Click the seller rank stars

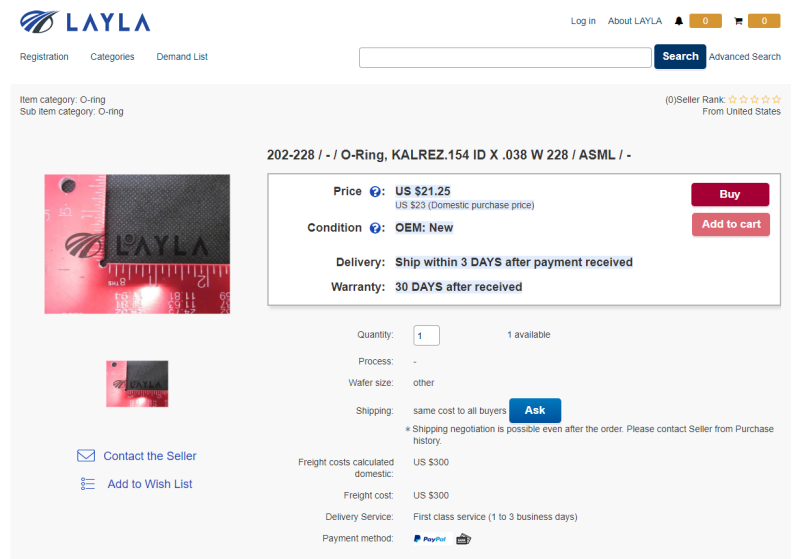754,99
